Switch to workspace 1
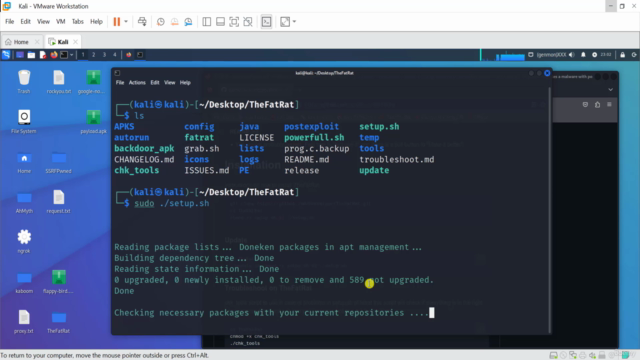Viewport: 640px width, 360px height. [x=83, y=55]
